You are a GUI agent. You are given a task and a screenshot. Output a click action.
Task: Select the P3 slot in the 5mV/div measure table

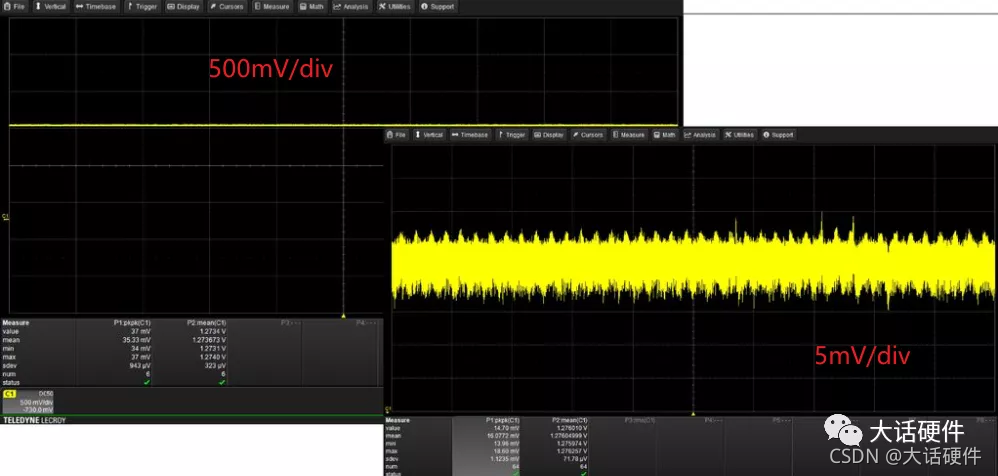638,421
